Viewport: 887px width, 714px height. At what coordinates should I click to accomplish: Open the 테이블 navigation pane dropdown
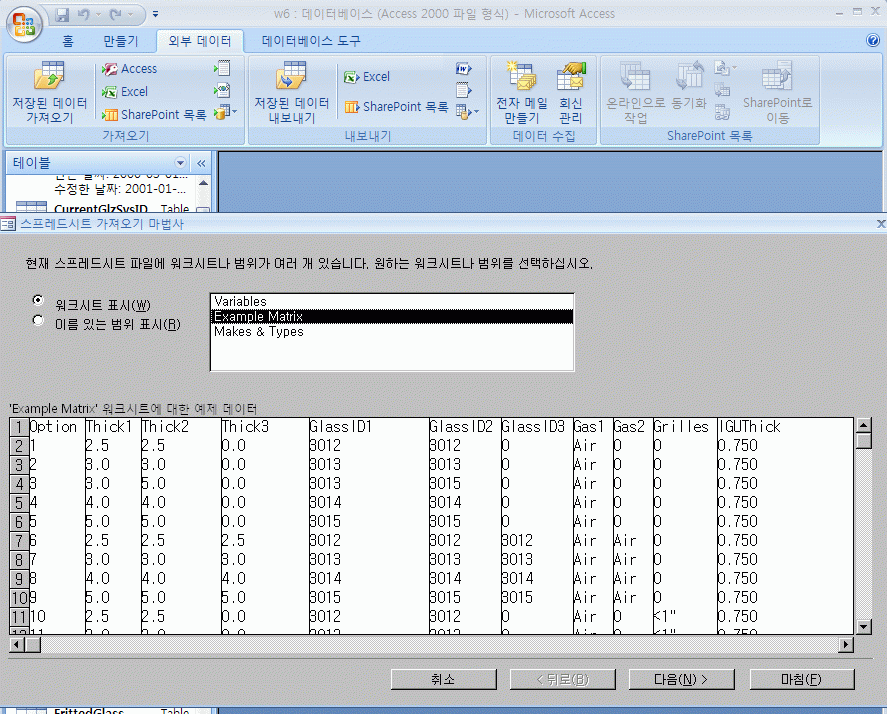point(181,163)
